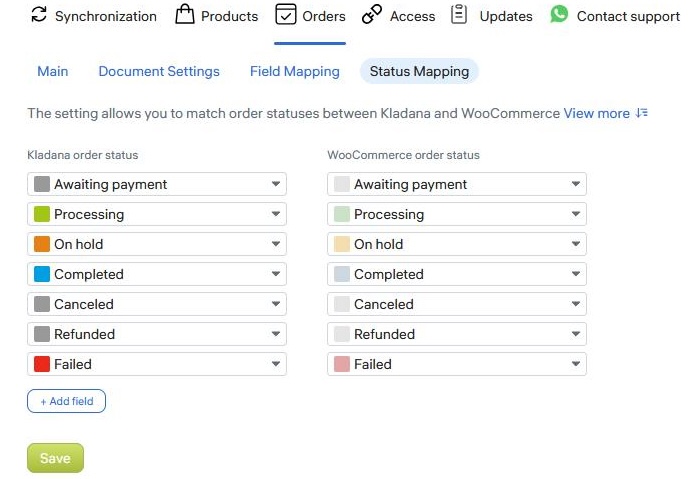Save the status mapping settings
Screen dimensions: 691x479
tap(56, 458)
